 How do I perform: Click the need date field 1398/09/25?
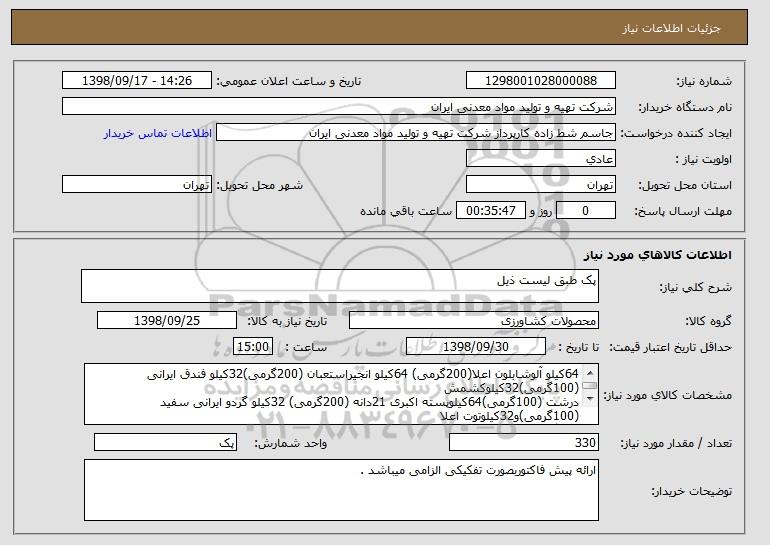[x=167, y=321]
